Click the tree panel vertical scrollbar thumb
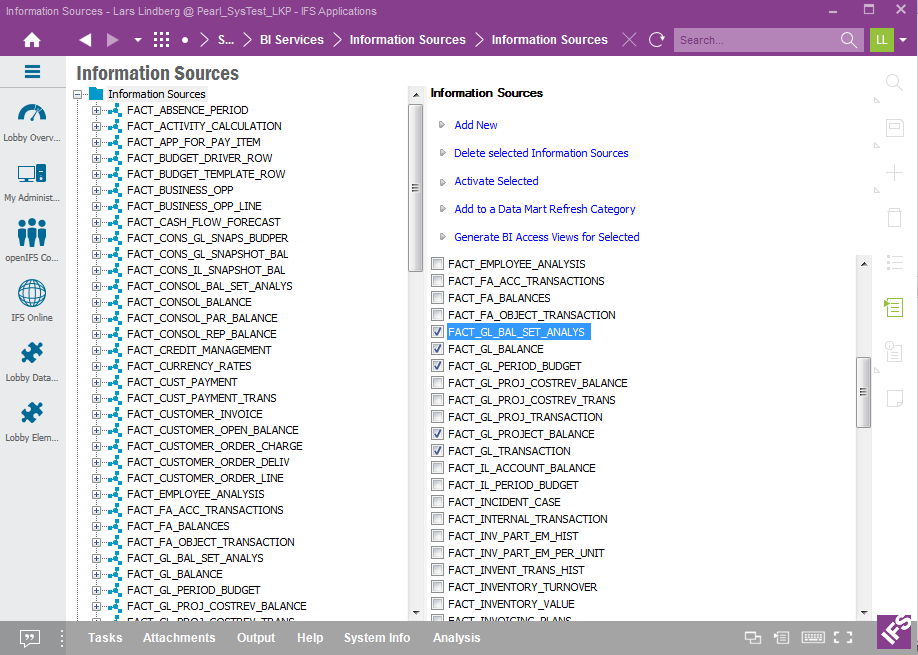The image size is (918, 655). pyautogui.click(x=415, y=187)
